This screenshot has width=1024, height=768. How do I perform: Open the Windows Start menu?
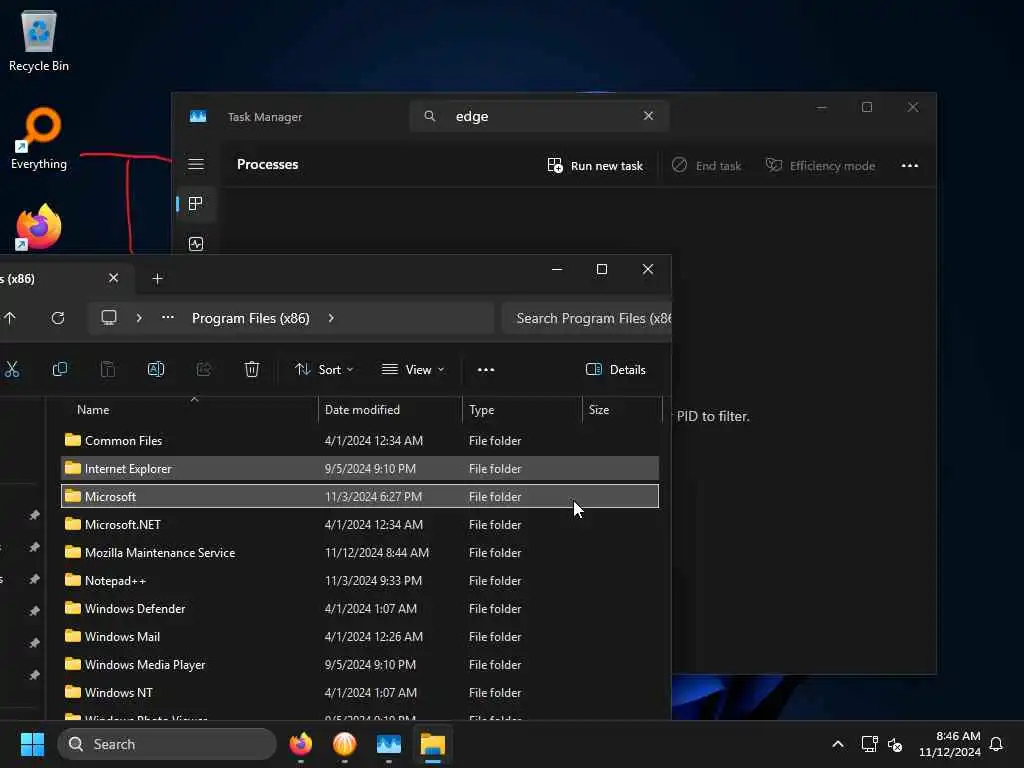[32, 744]
